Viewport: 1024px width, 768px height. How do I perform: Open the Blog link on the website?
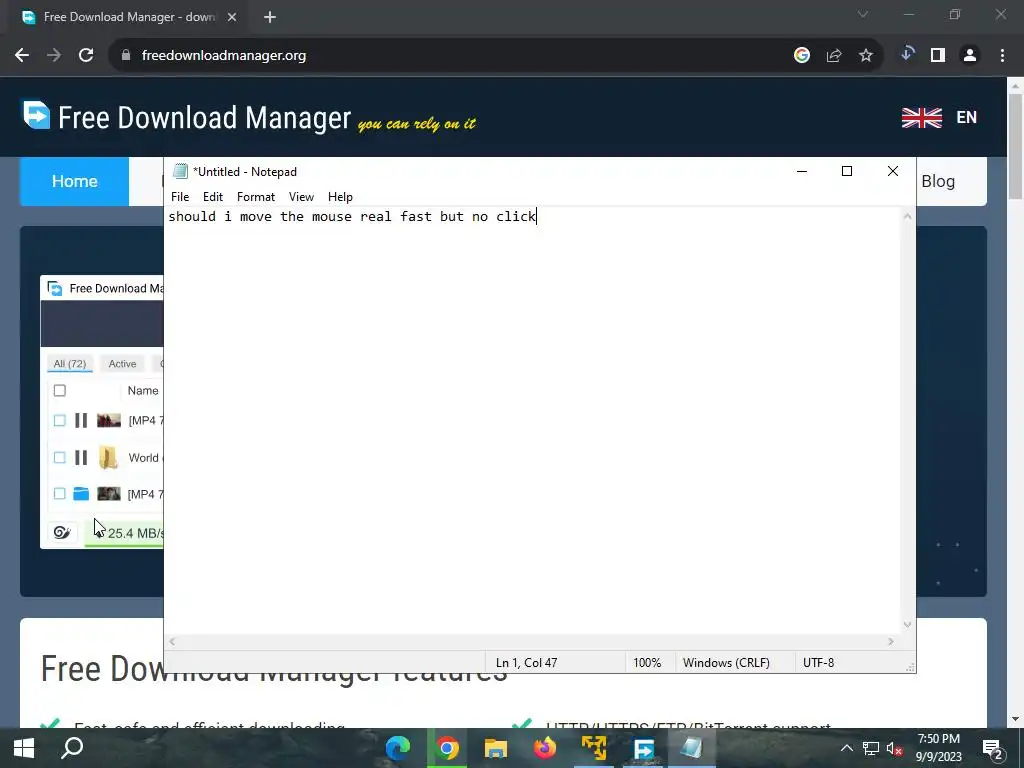tap(938, 182)
